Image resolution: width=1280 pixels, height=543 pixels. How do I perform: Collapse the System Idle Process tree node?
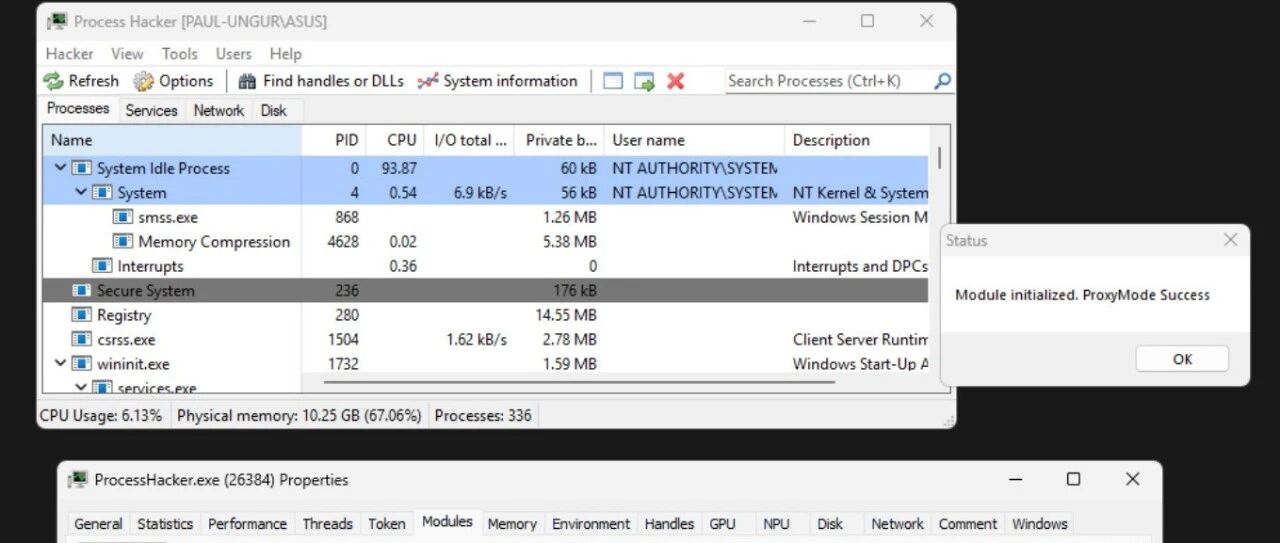point(60,168)
